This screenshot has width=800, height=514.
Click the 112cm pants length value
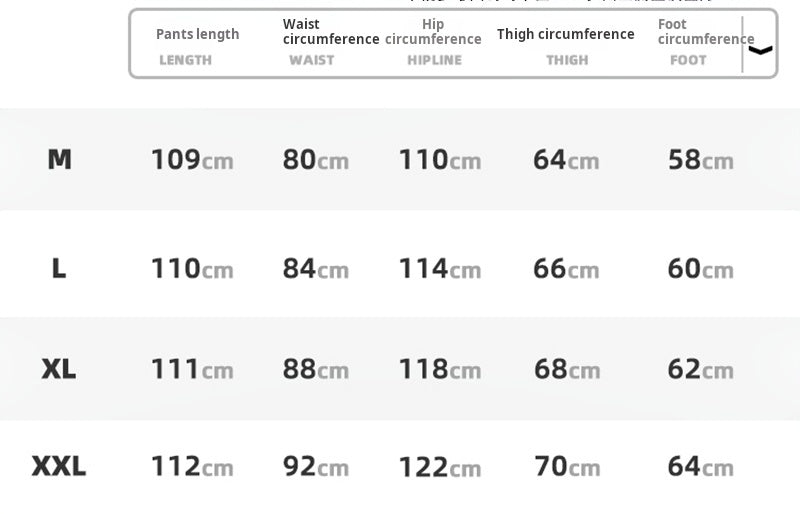coord(192,467)
